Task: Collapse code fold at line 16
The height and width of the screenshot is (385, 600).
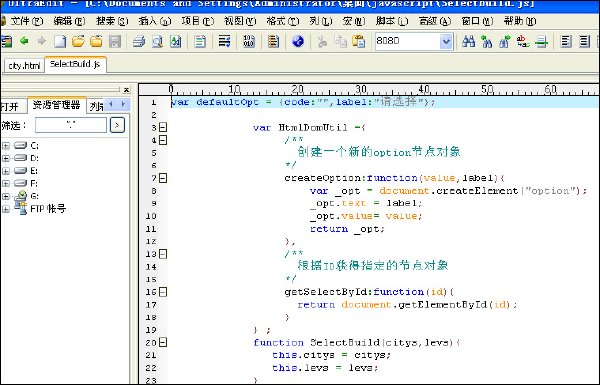Action: 163,292
